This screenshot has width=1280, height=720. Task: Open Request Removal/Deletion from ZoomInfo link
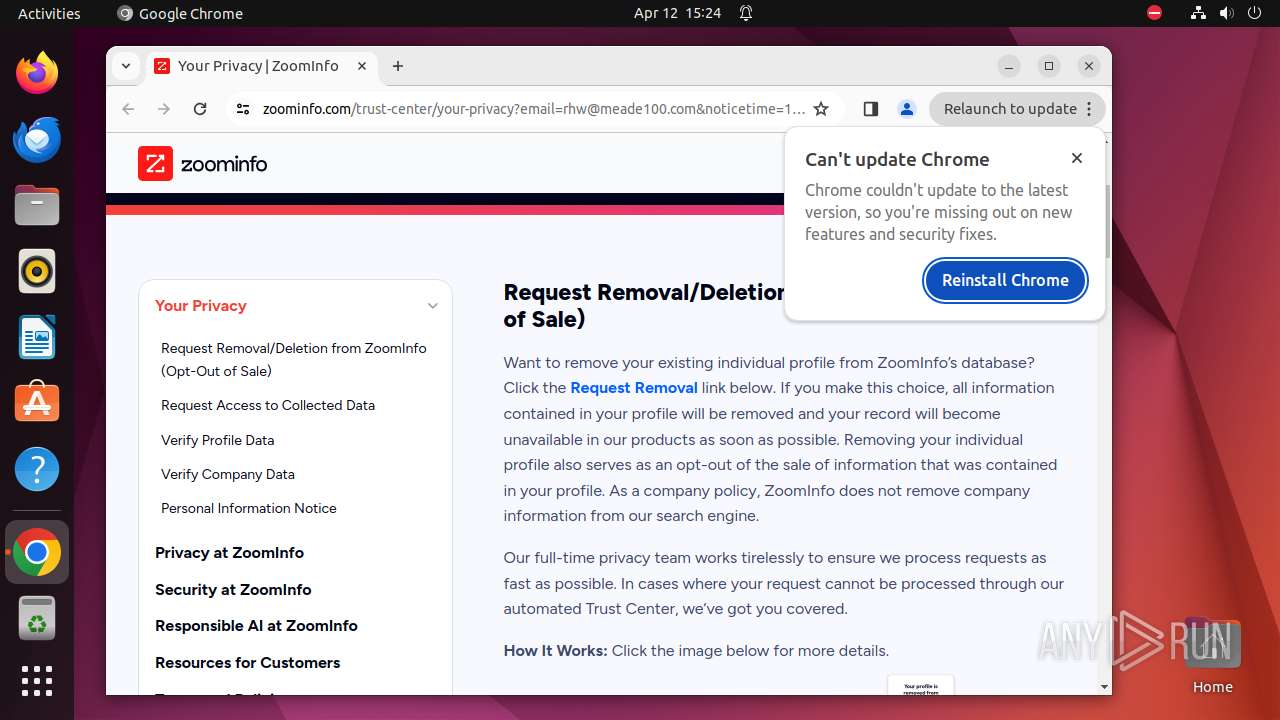[x=294, y=360]
